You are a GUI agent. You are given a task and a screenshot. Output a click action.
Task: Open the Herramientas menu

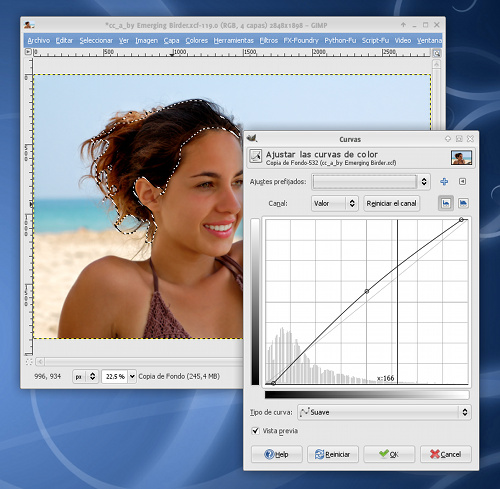(234, 41)
